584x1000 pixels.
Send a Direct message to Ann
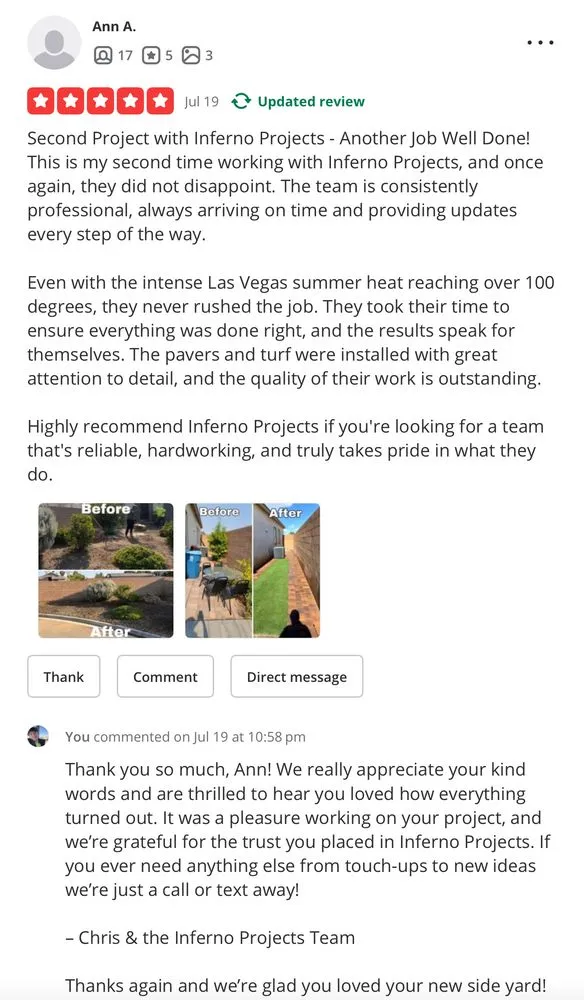tap(296, 676)
